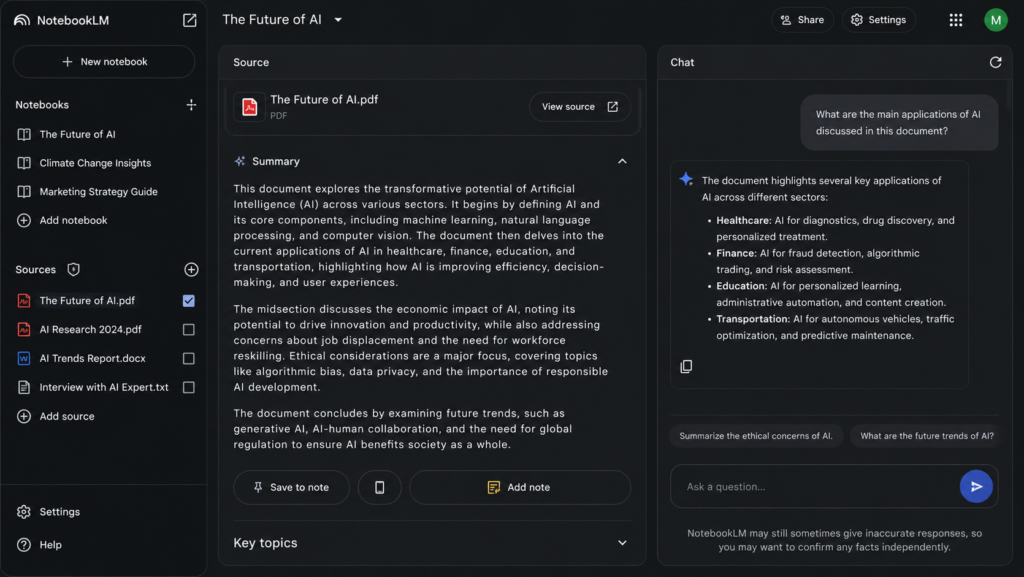Open The Future of AI notebook in sidebar

(x=77, y=134)
